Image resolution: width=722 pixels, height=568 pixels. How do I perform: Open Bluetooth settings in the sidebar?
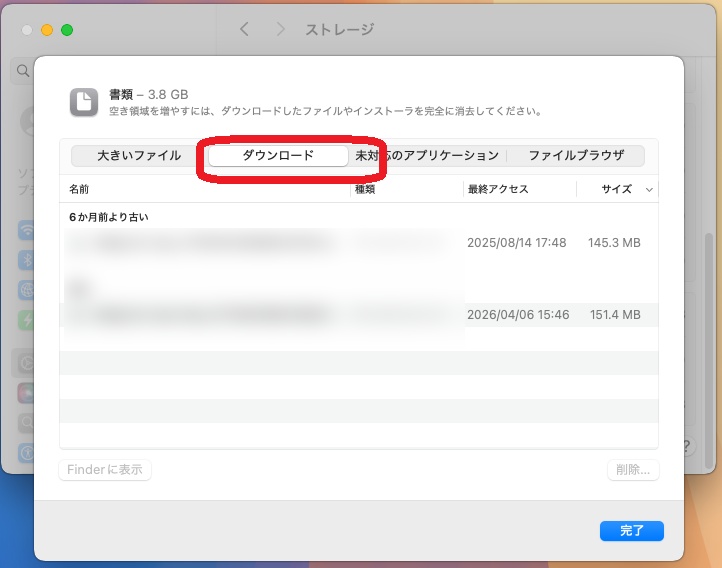(26, 260)
